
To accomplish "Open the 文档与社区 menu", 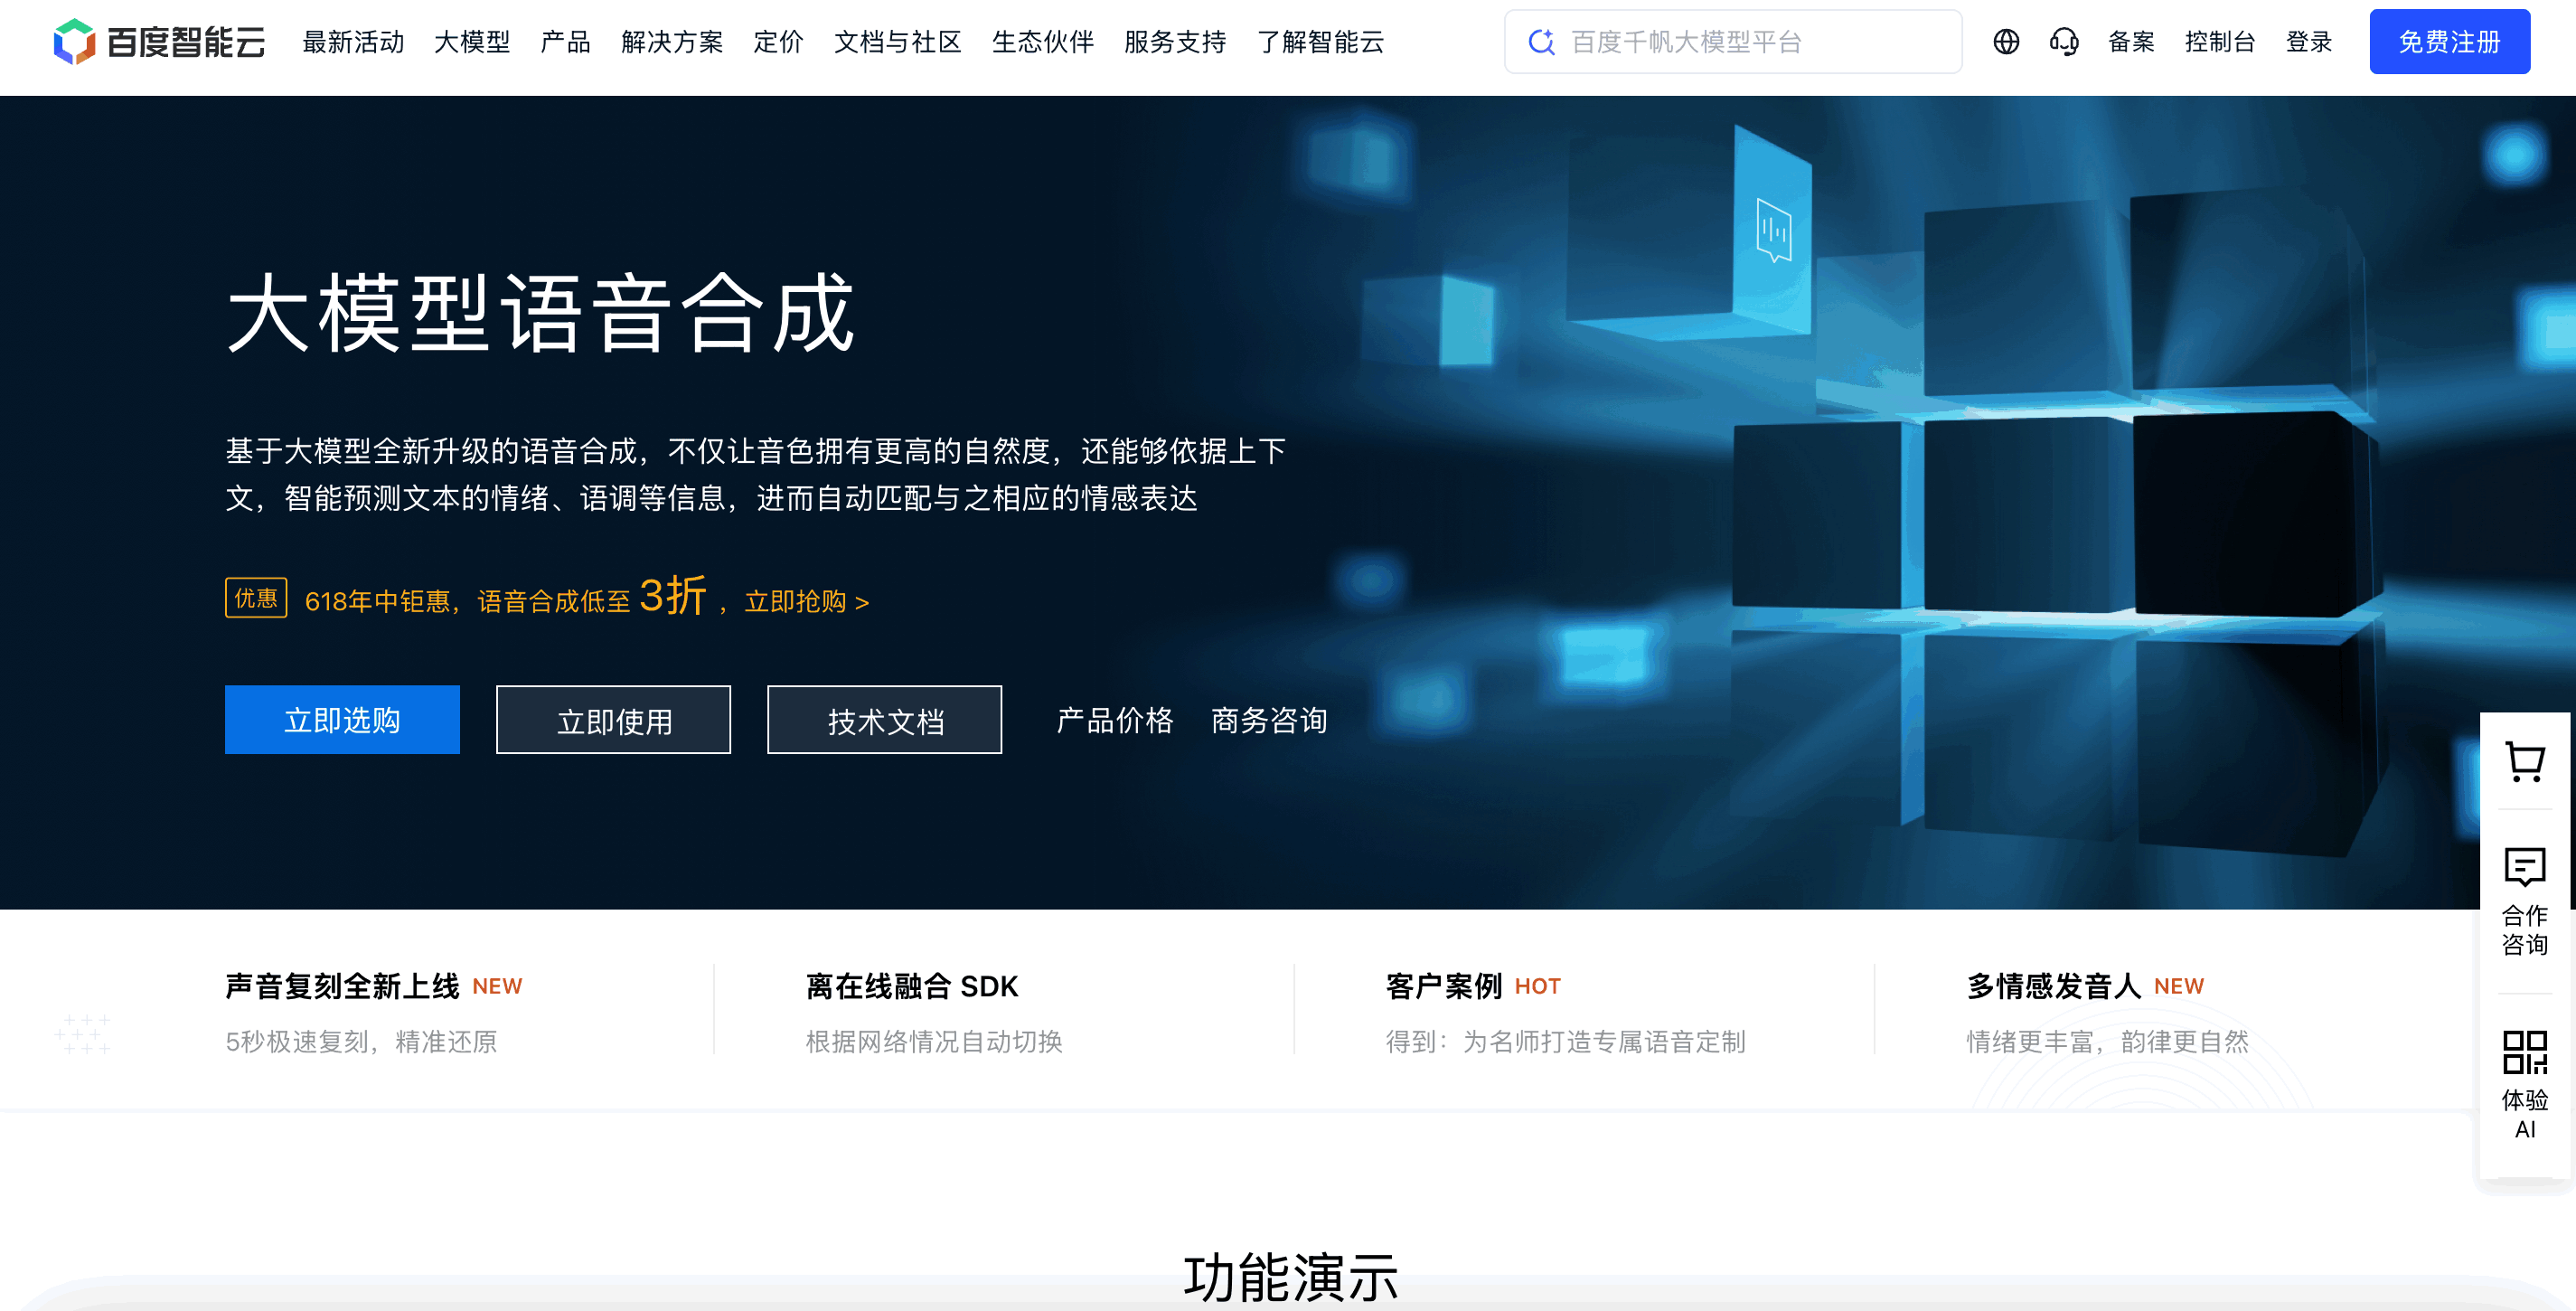I will click(897, 42).
